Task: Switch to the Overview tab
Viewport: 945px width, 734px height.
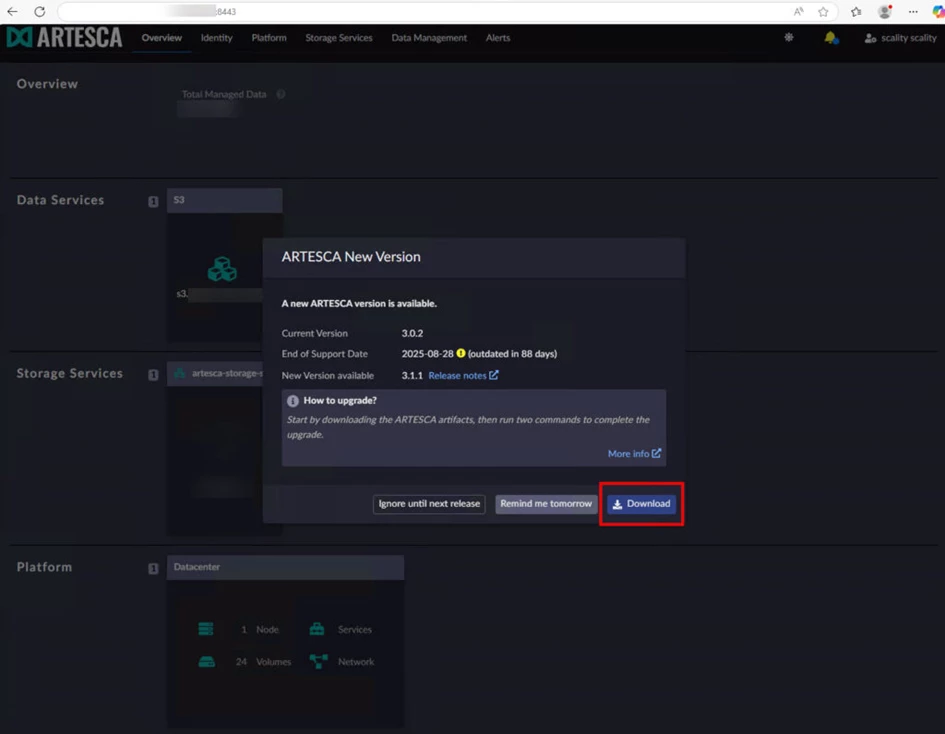Action: coord(162,38)
